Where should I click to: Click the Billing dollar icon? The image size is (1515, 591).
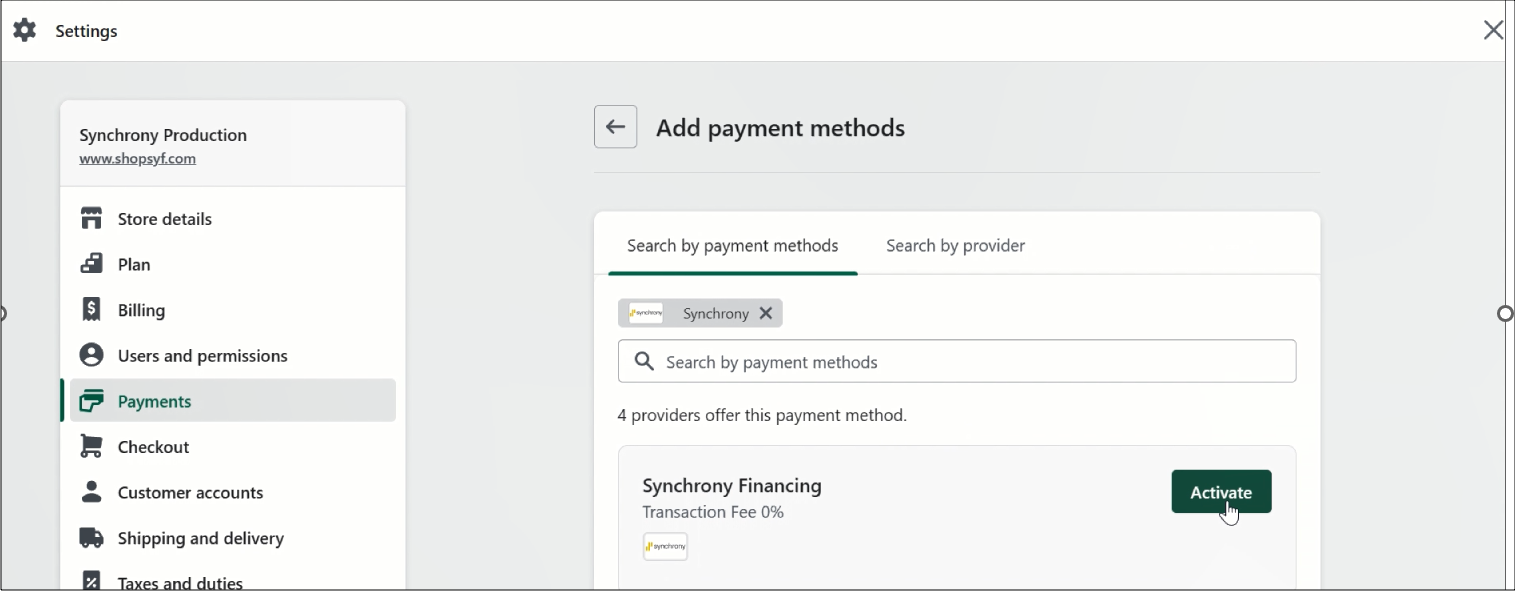(92, 310)
